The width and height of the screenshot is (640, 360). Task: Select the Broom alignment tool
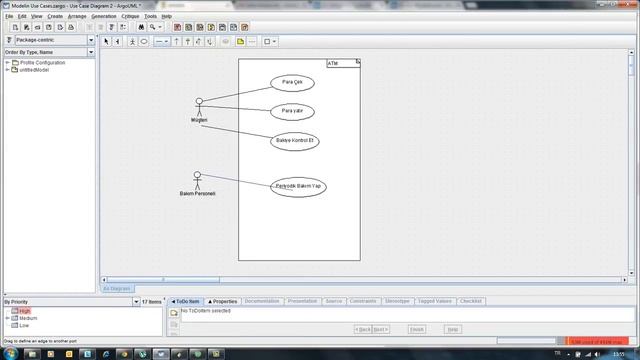point(118,42)
